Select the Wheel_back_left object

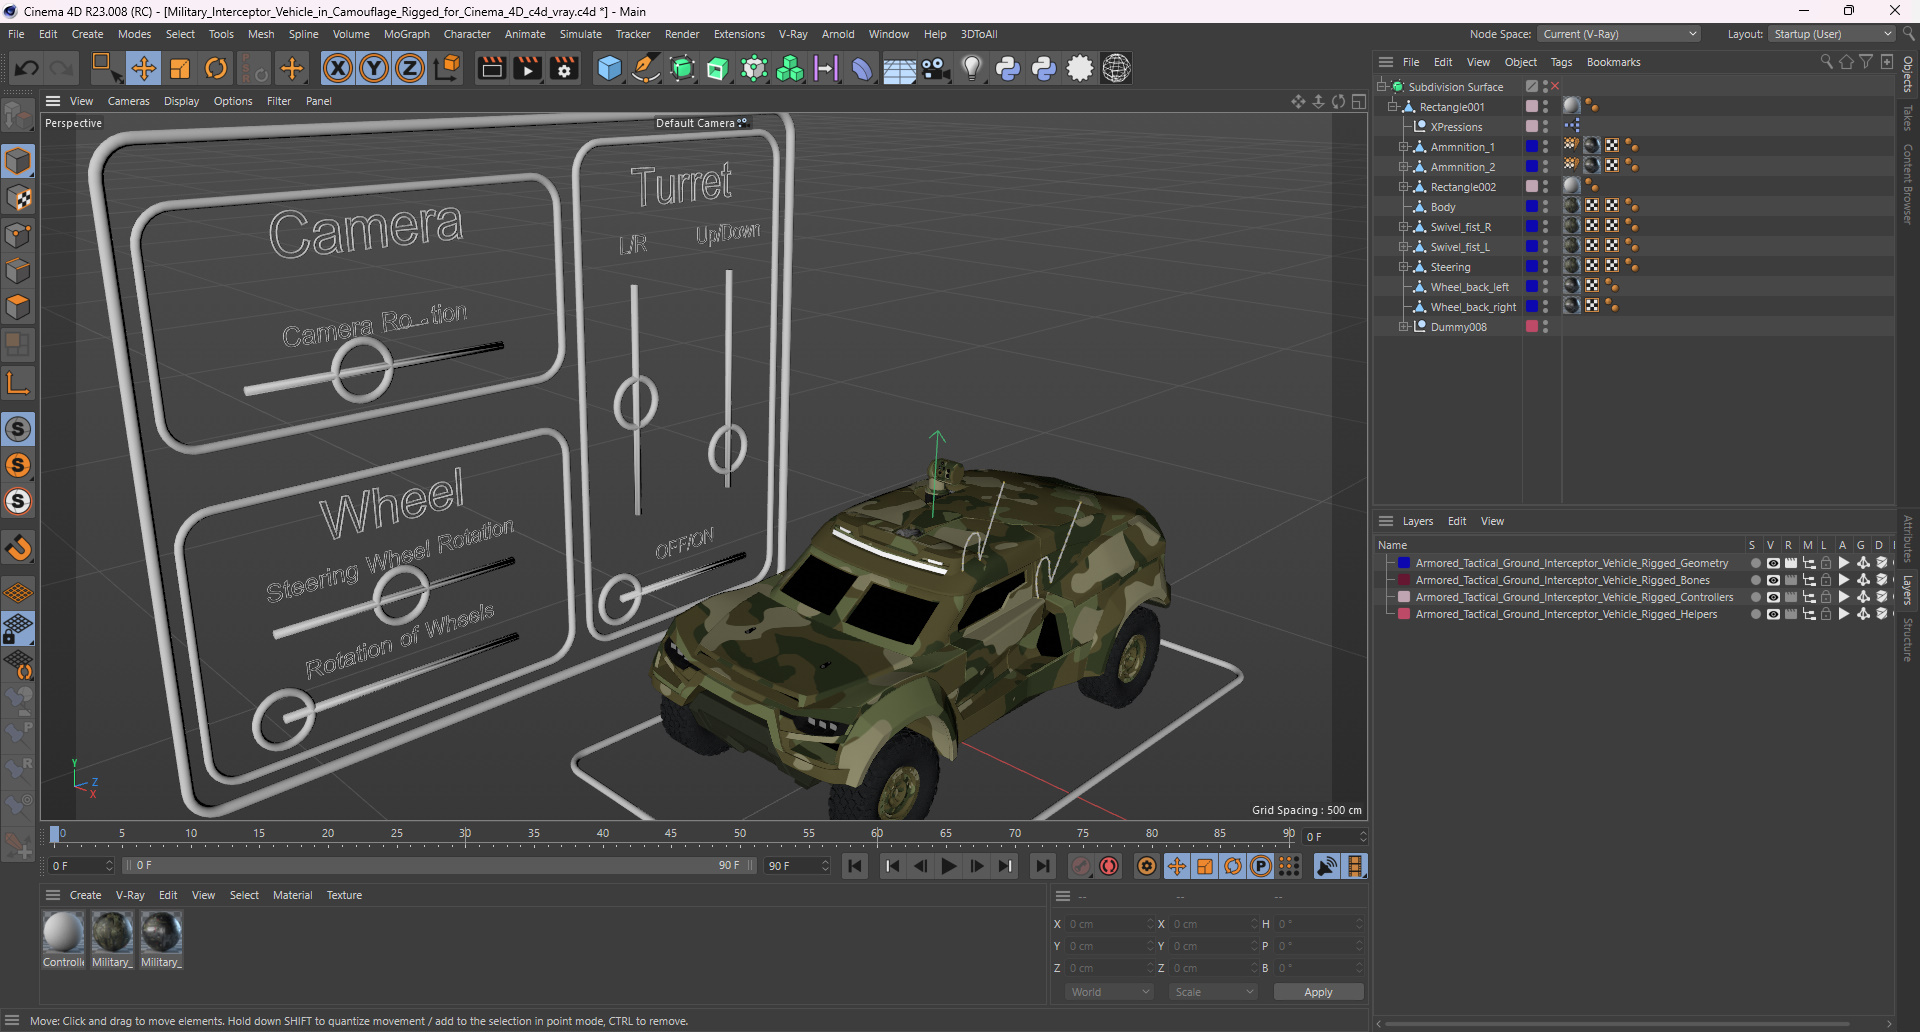click(1469, 287)
